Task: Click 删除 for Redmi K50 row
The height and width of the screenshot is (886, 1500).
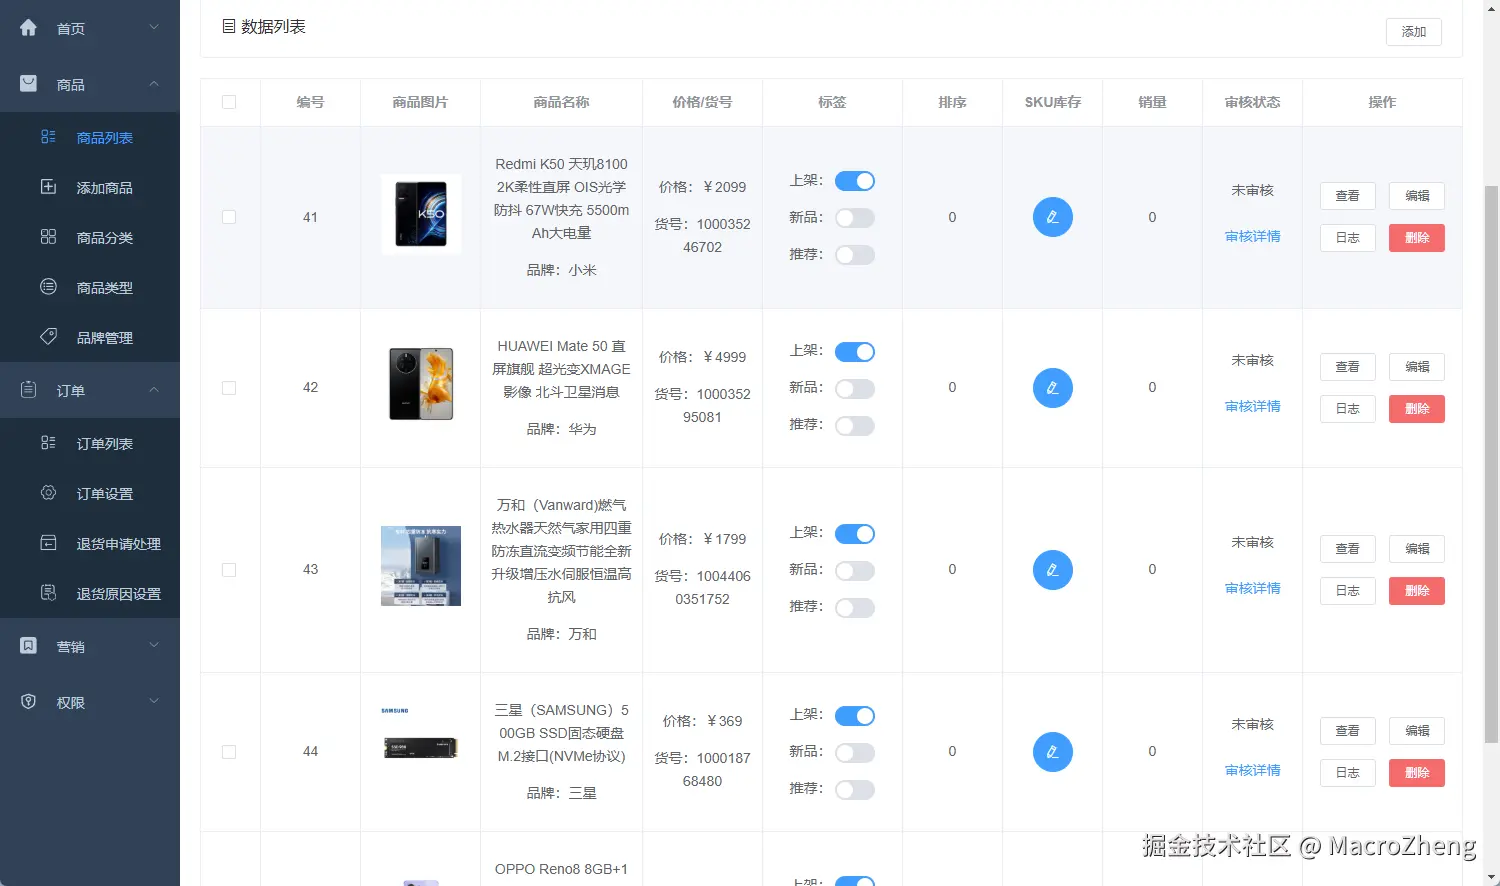Action: click(x=1417, y=238)
